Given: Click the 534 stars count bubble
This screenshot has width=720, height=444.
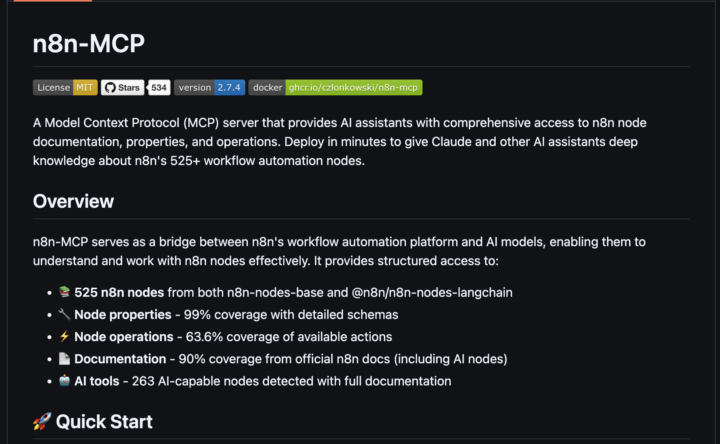Looking at the screenshot, I should pos(158,88).
